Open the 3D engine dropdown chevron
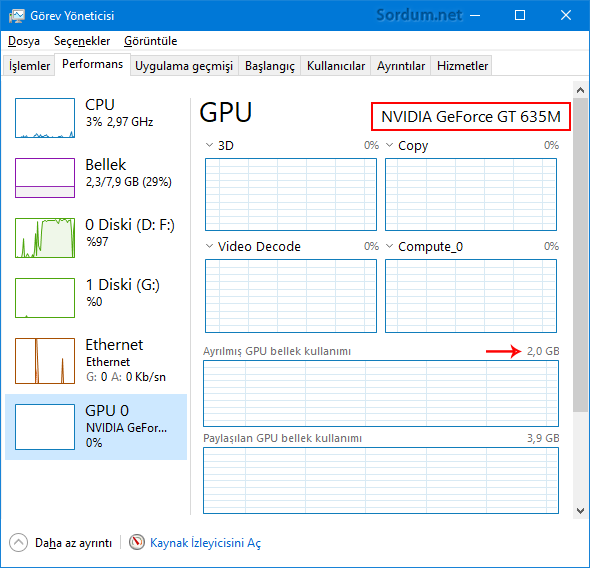The height and width of the screenshot is (568, 590). click(x=209, y=145)
